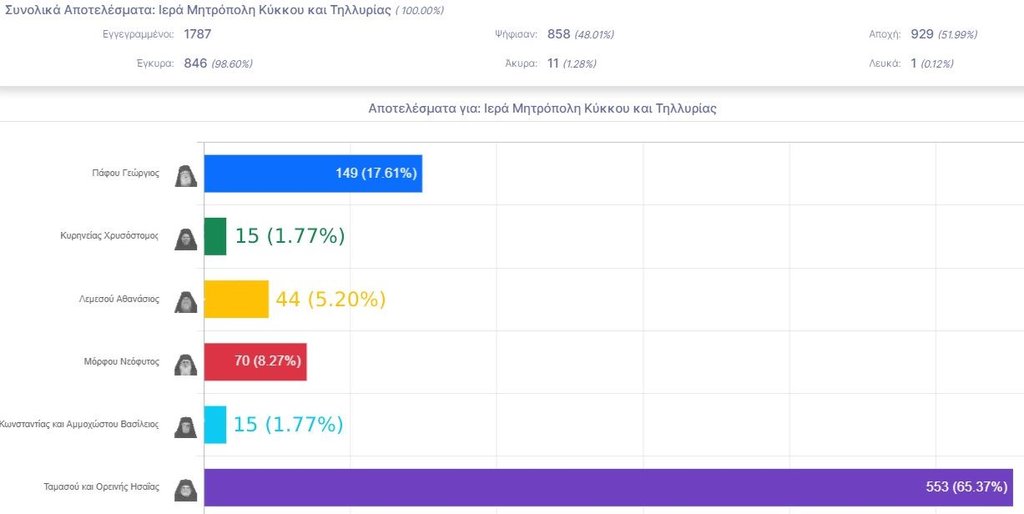
Task: Select the cyan bar for Κωνσταντίας και Αμμοχώστου Βασίλειος
Action: point(215,425)
